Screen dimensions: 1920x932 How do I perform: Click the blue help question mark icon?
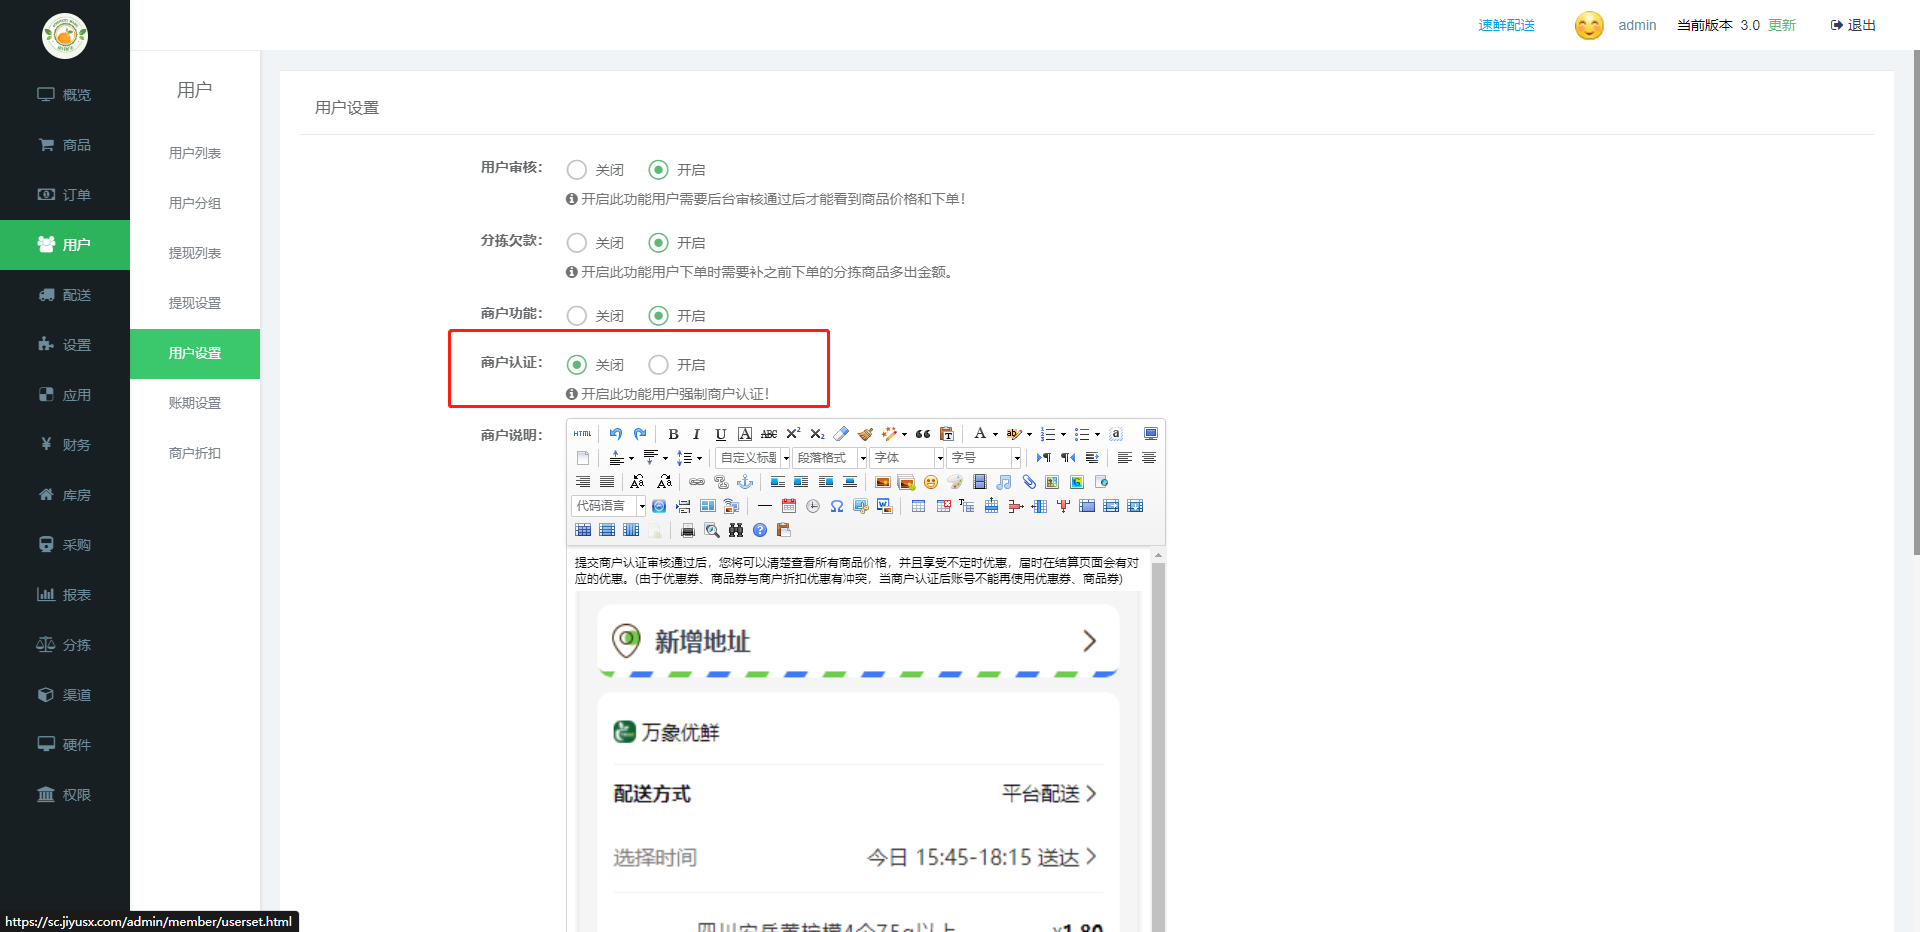click(x=760, y=530)
